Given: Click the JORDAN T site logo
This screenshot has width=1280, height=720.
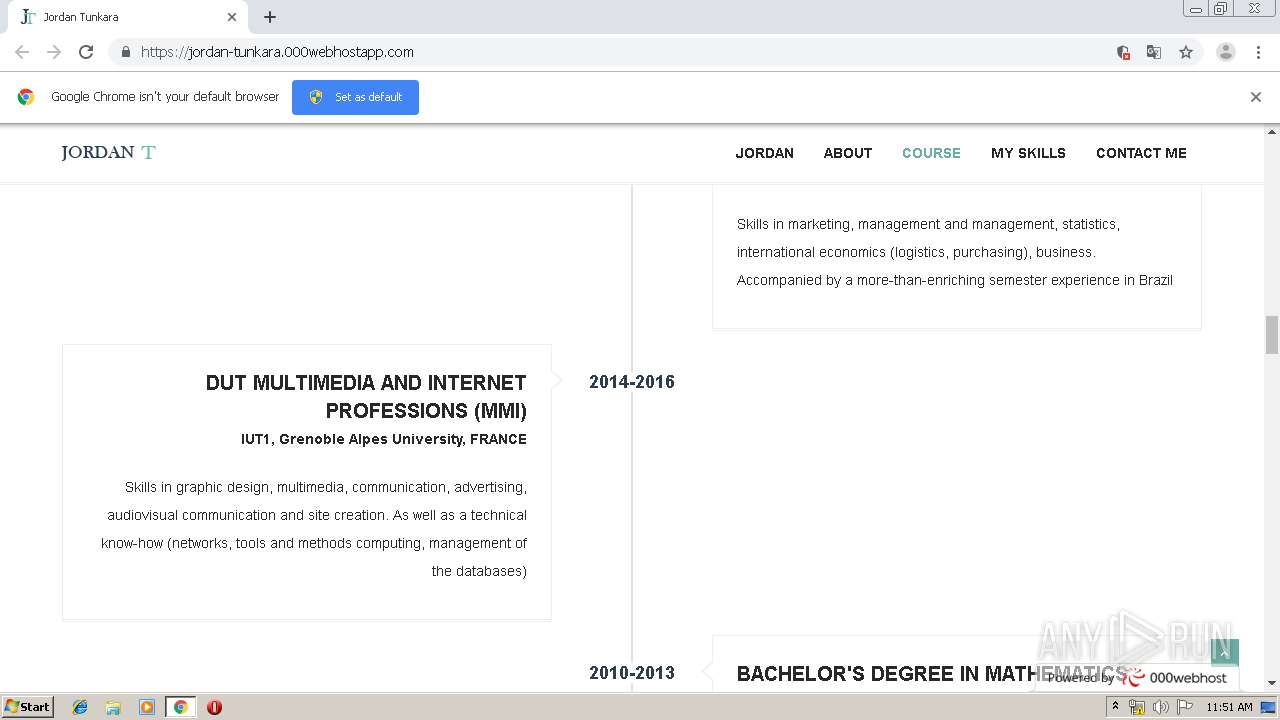Looking at the screenshot, I should point(108,152).
